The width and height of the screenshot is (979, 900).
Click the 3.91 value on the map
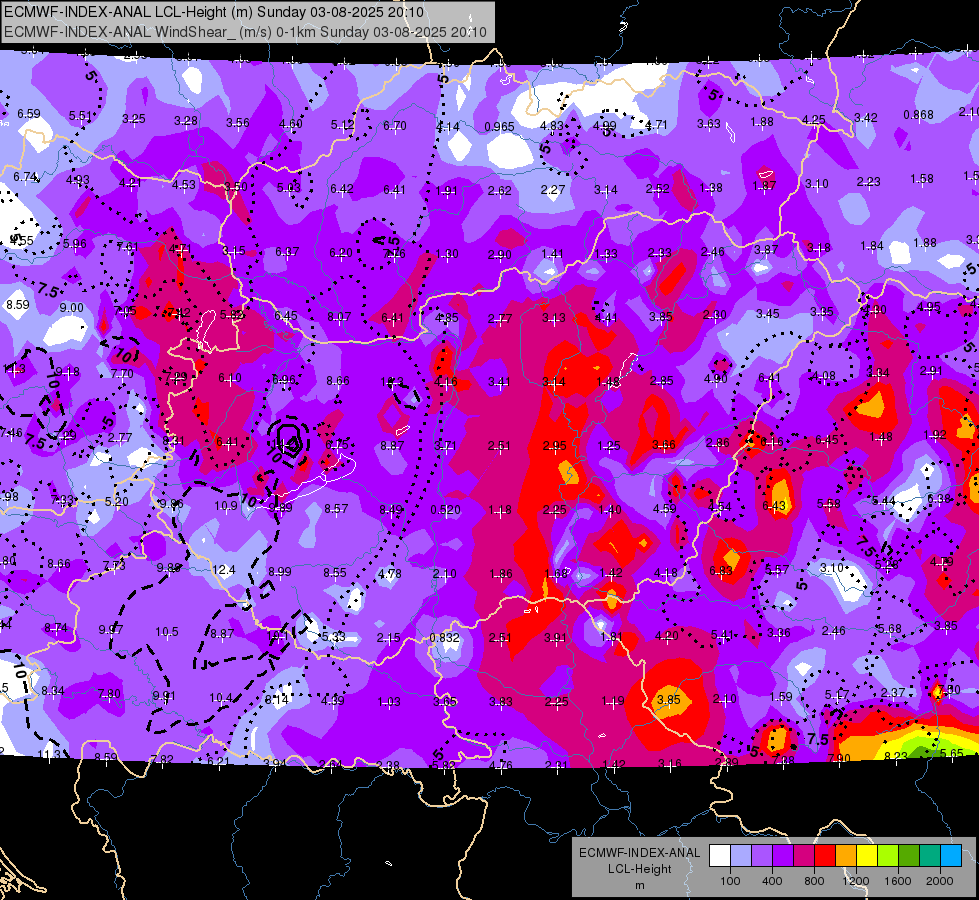[555, 638]
